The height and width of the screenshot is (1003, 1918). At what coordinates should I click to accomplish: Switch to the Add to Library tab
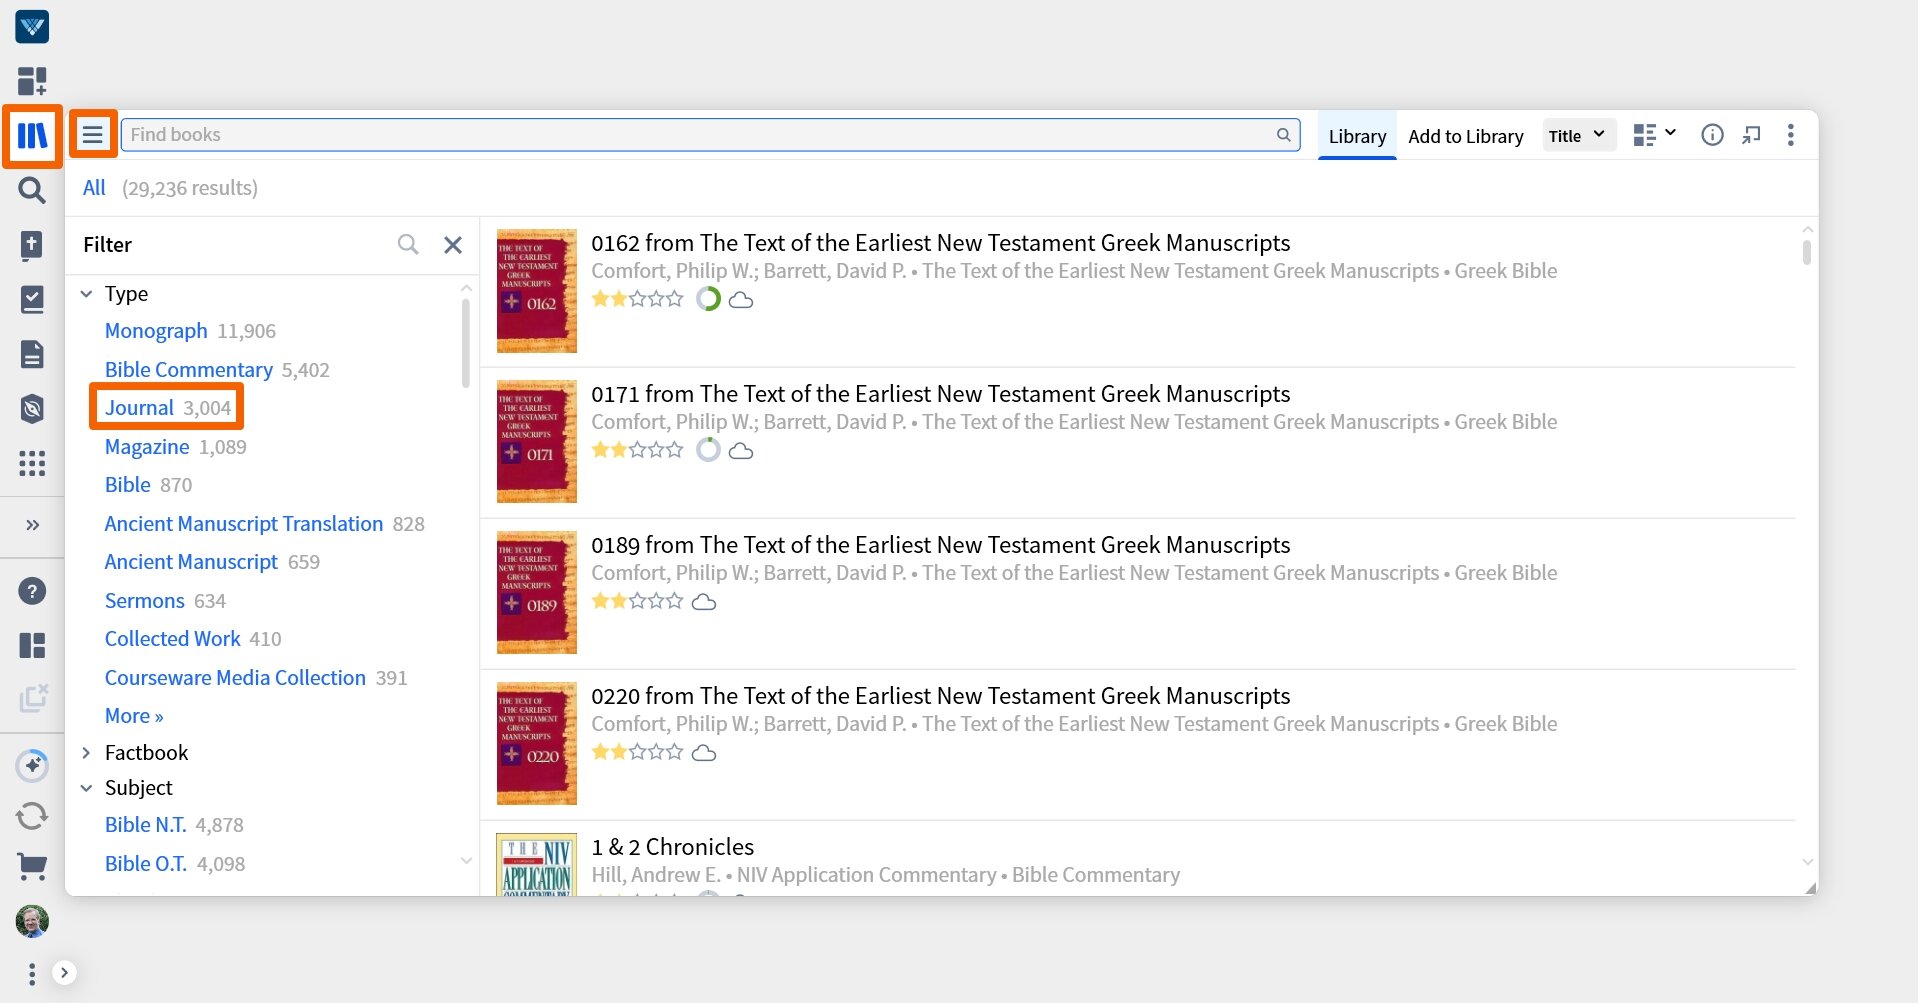[1465, 136]
